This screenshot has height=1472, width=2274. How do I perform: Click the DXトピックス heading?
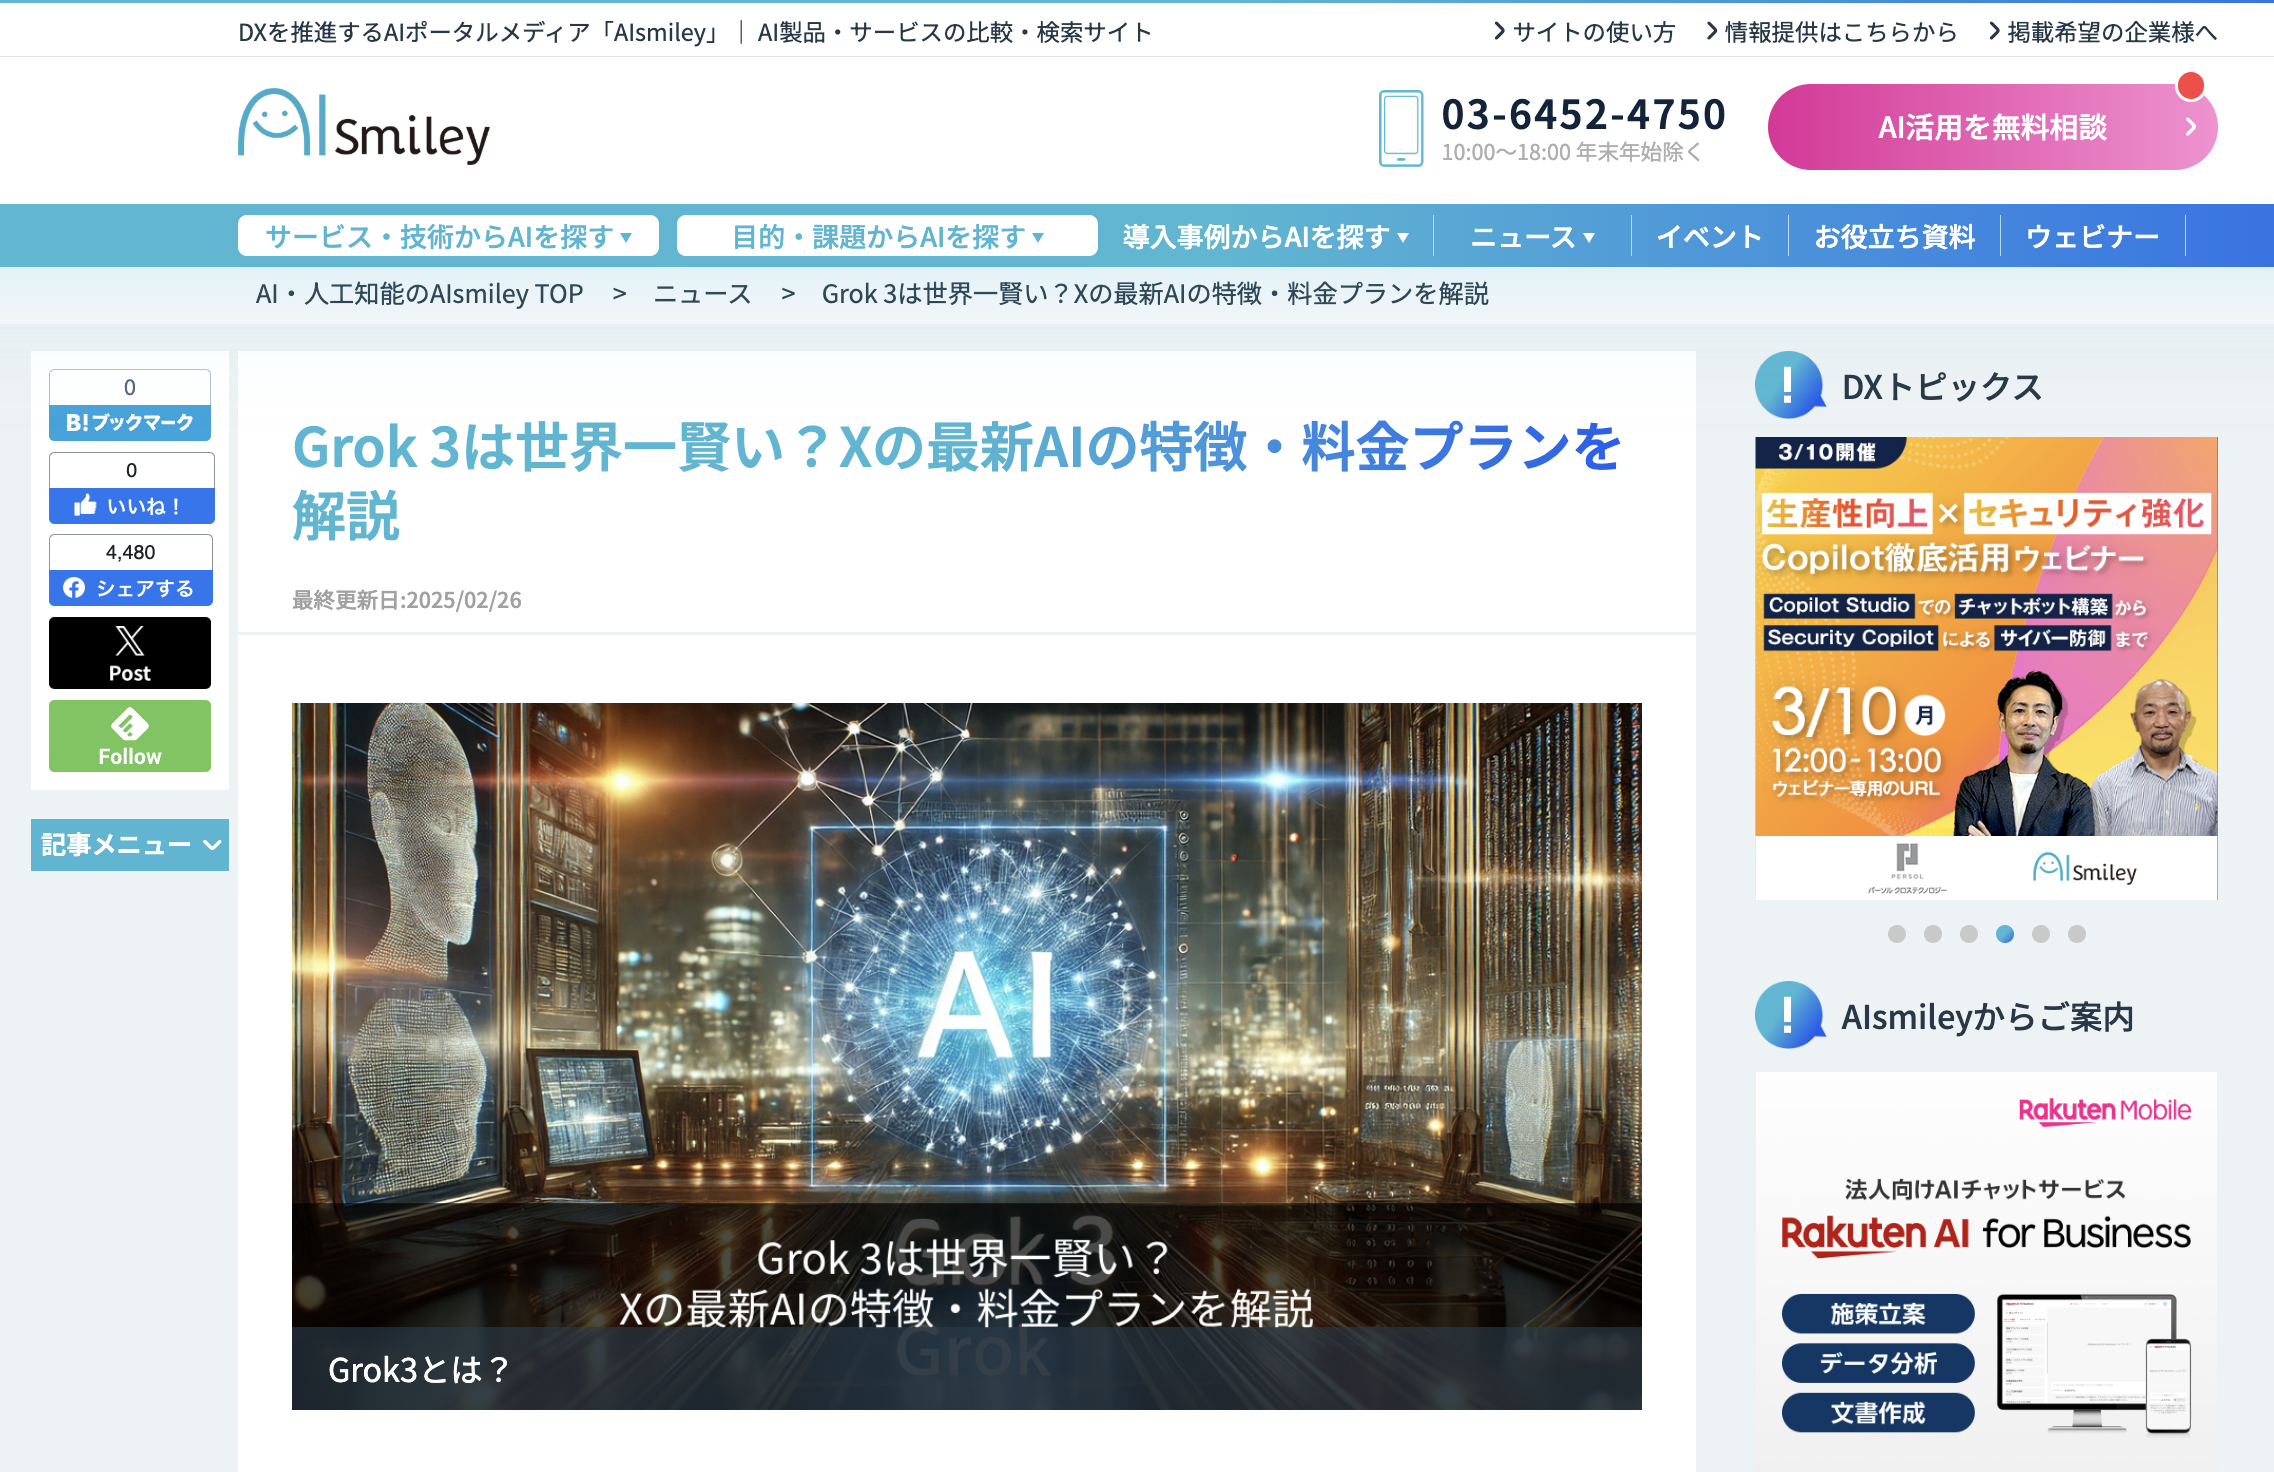(1942, 387)
